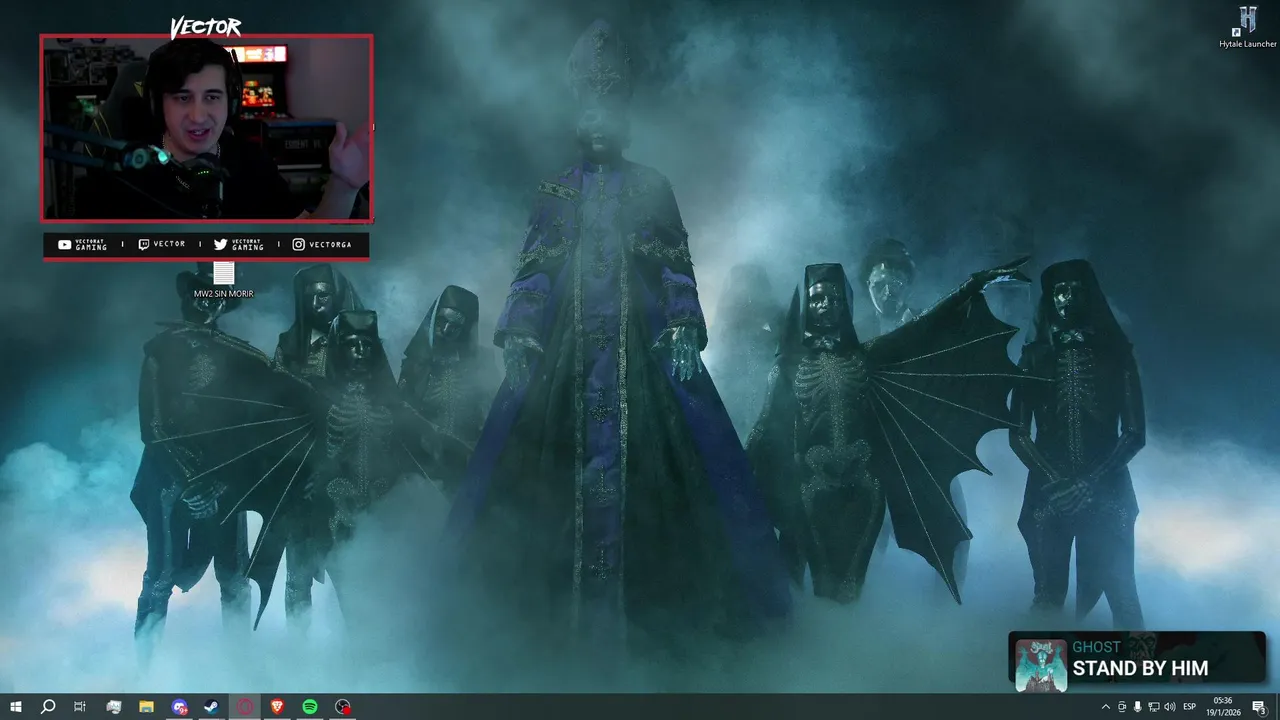
Task: Open the network status tray icon
Action: (1154, 707)
